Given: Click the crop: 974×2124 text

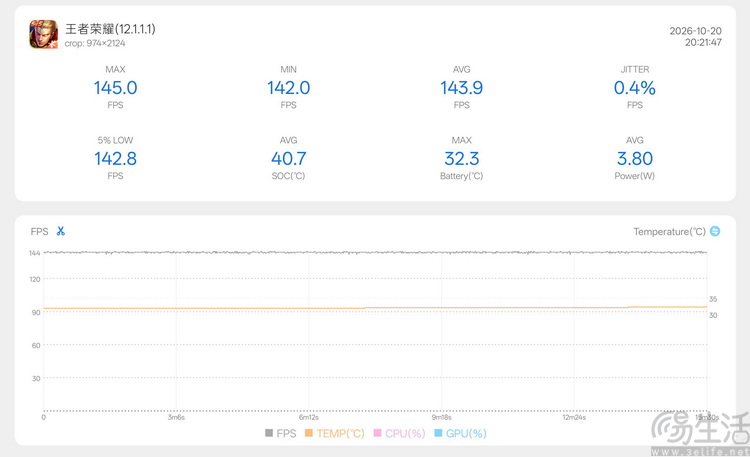Looking at the screenshot, I should [x=95, y=43].
